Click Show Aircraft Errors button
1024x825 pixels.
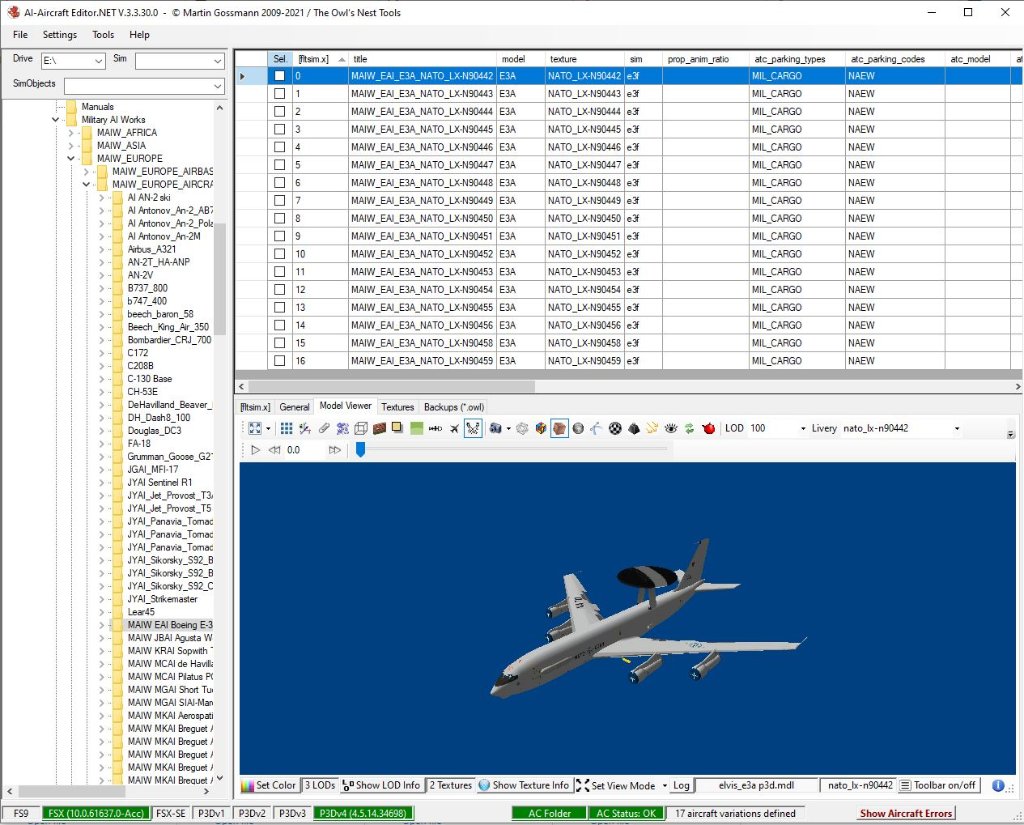[905, 813]
